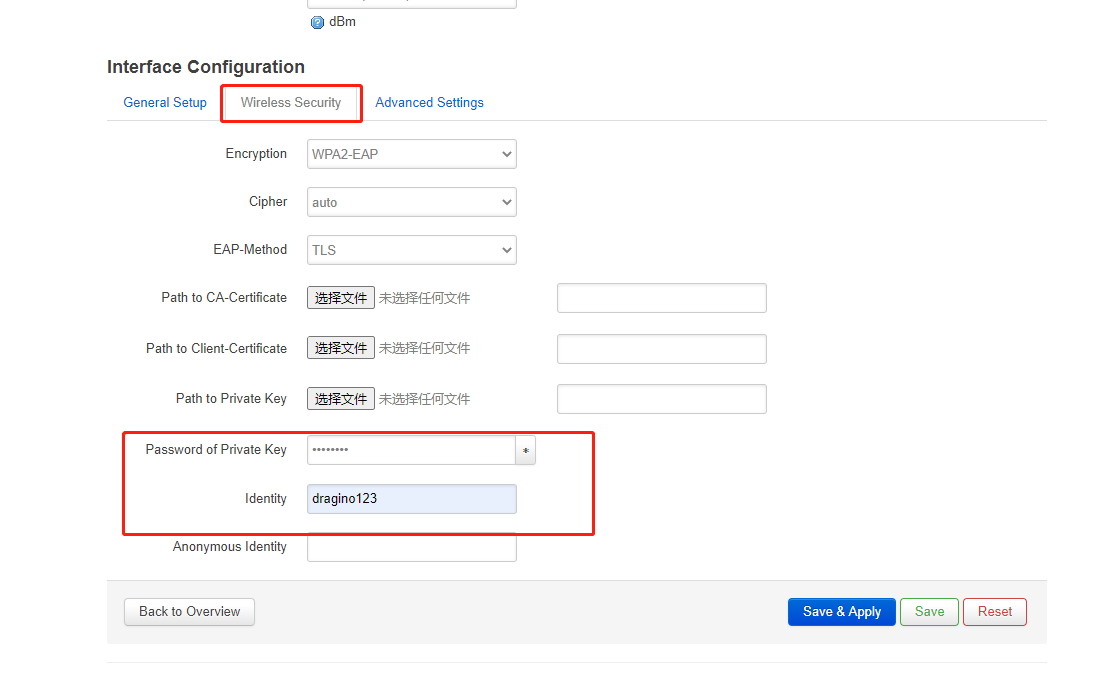Click the Save & Apply button

point(842,612)
